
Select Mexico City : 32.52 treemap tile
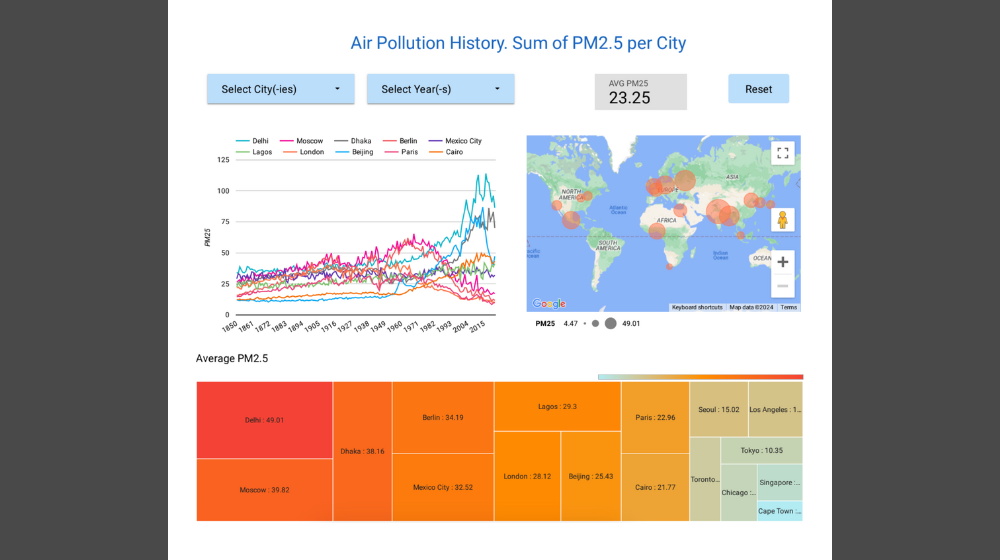coord(443,487)
